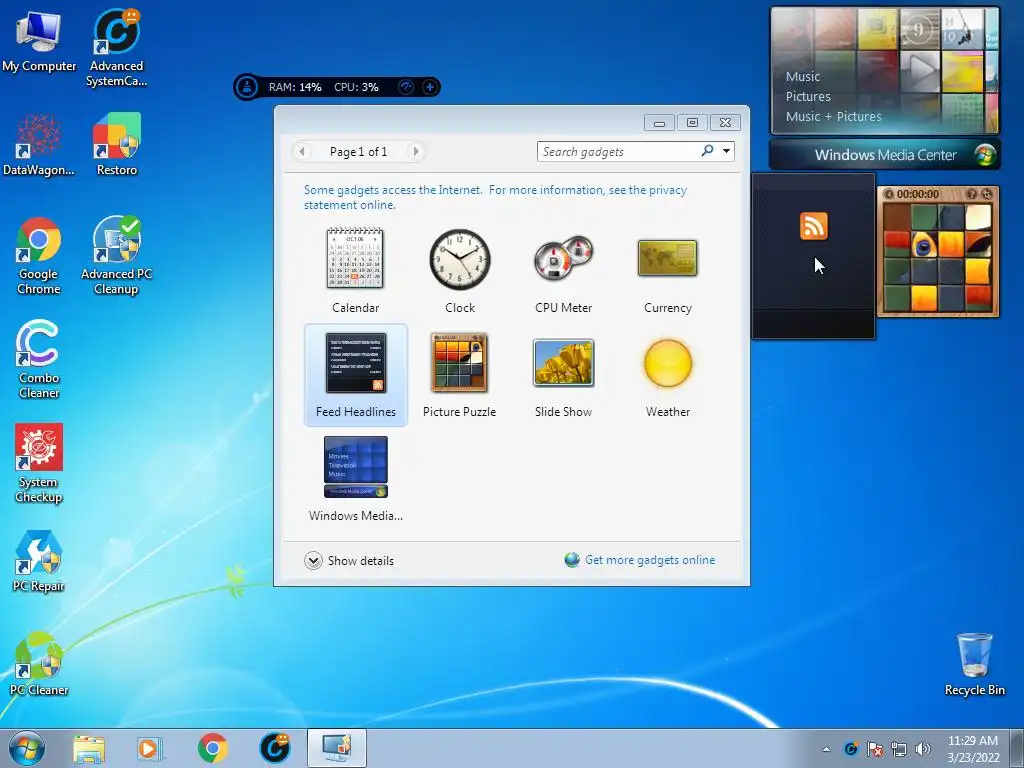Open PC Cleaner desktop shortcut
Image resolution: width=1024 pixels, height=768 pixels.
(39, 665)
